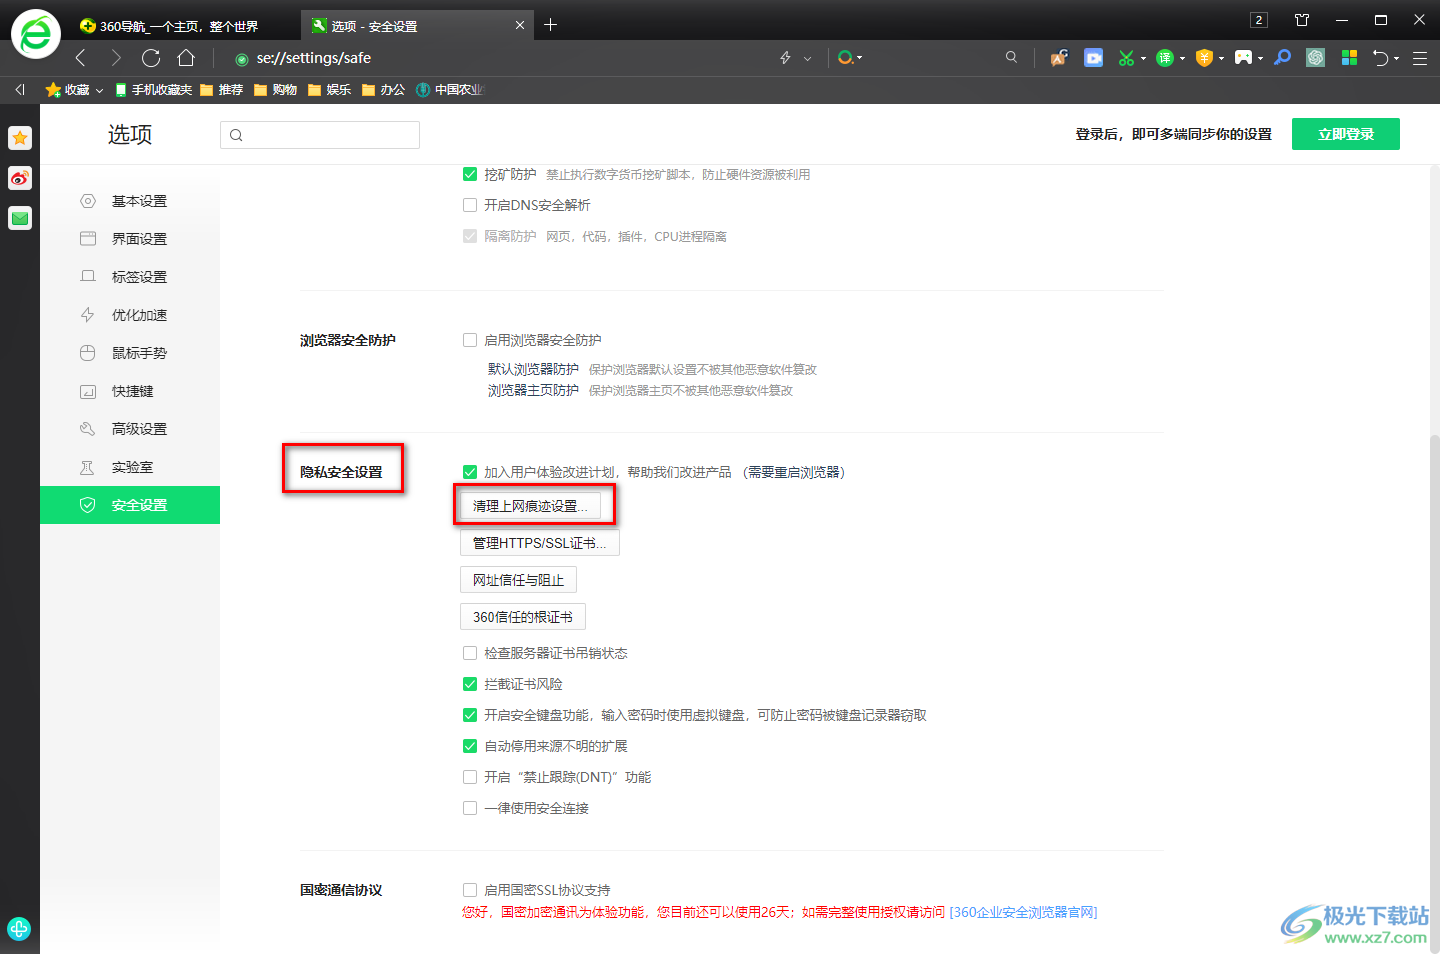Open 优化加速 in settings sidebar
The image size is (1440, 954).
tap(130, 315)
